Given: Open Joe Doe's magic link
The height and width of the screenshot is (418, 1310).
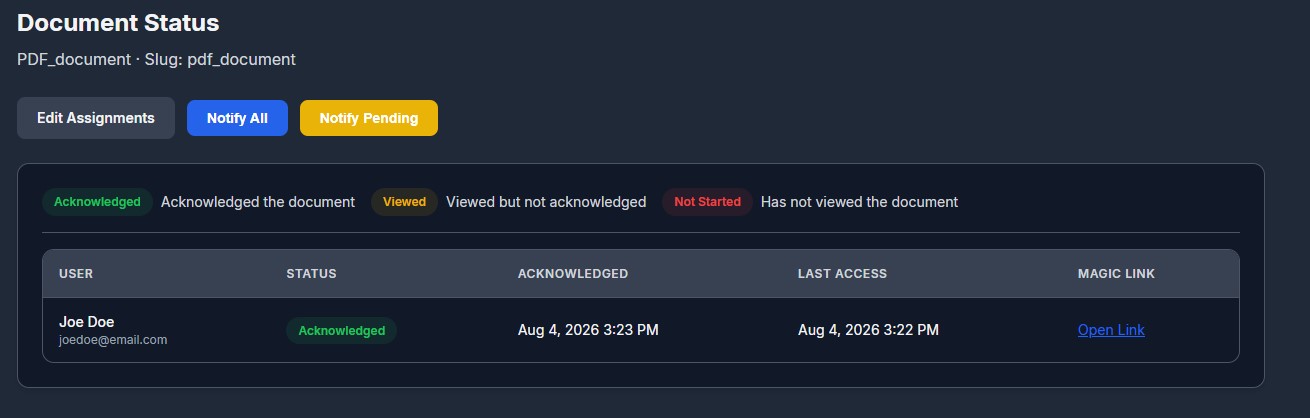Looking at the screenshot, I should point(1111,330).
